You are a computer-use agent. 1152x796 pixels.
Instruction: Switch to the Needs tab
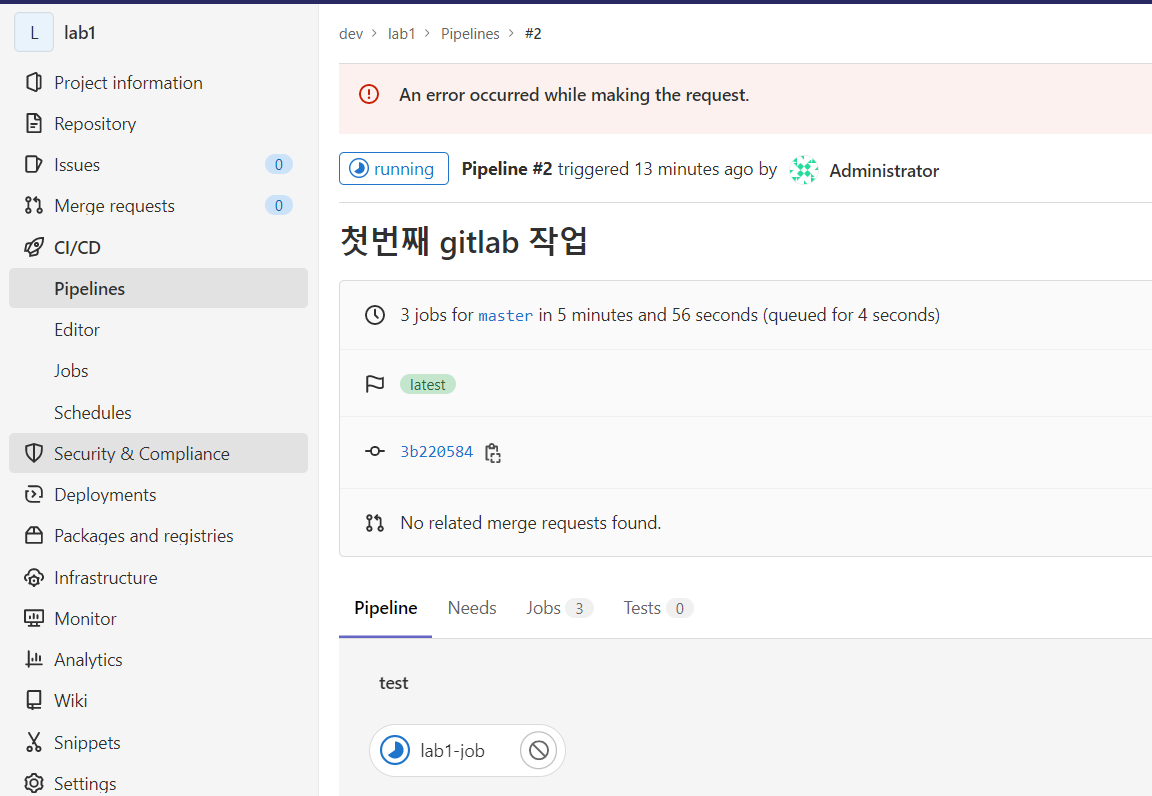[x=472, y=608]
